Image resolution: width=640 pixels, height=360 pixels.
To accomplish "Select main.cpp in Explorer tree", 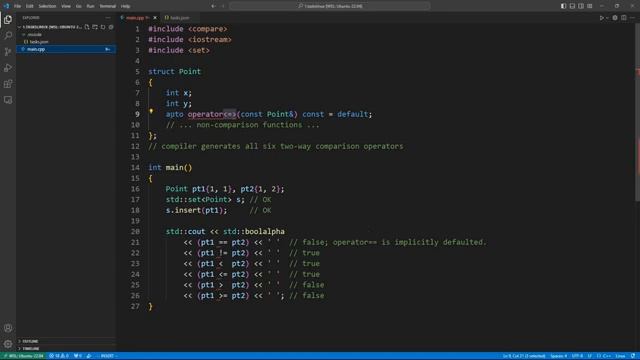I will pos(66,49).
